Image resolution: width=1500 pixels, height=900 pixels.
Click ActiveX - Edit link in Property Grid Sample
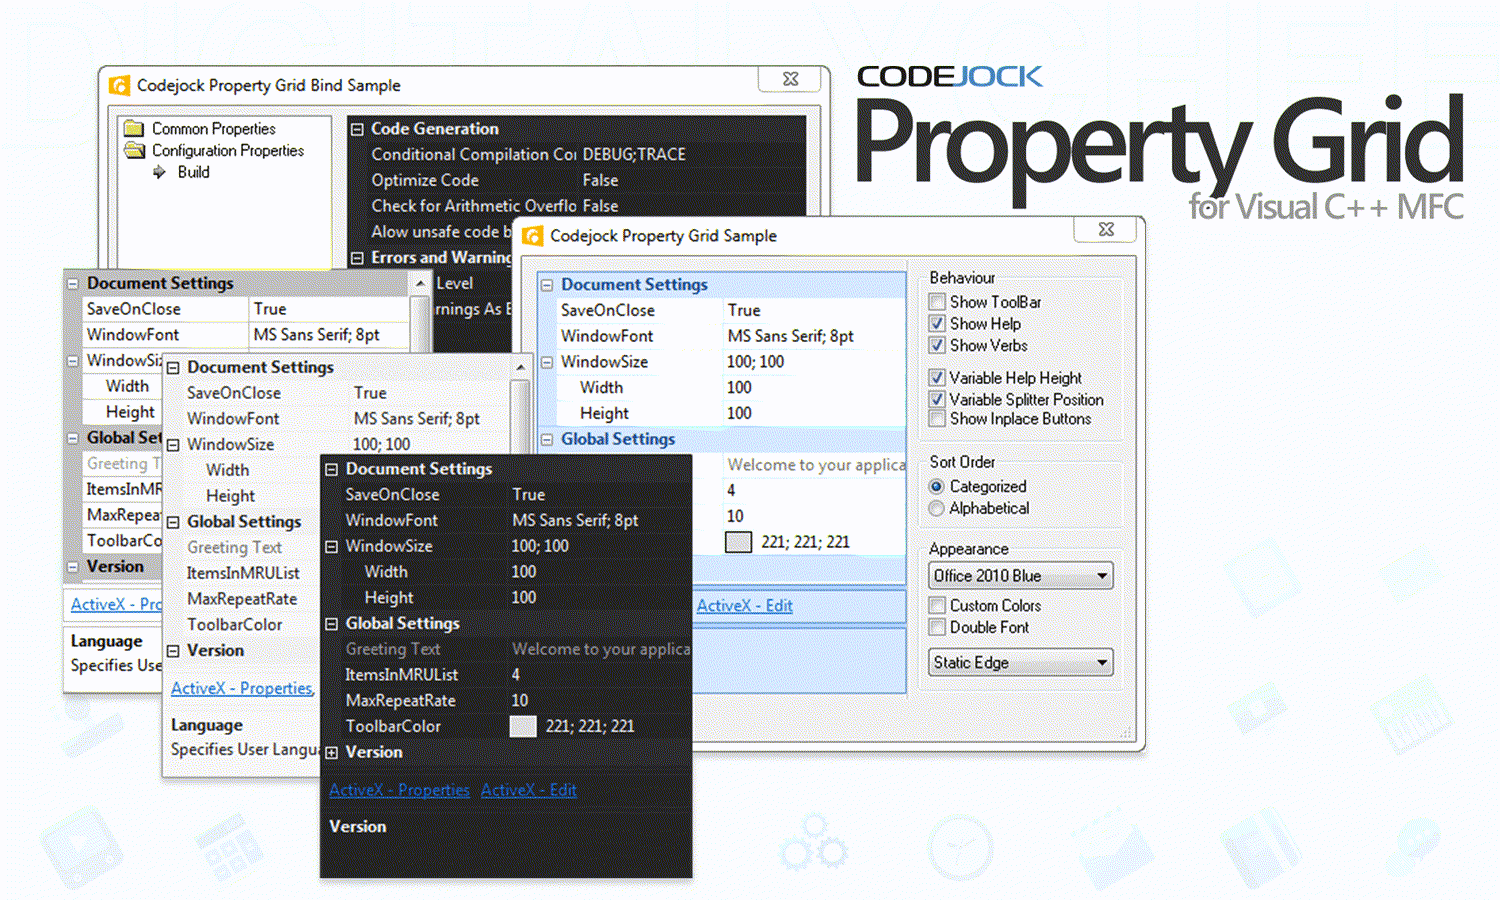coord(745,606)
